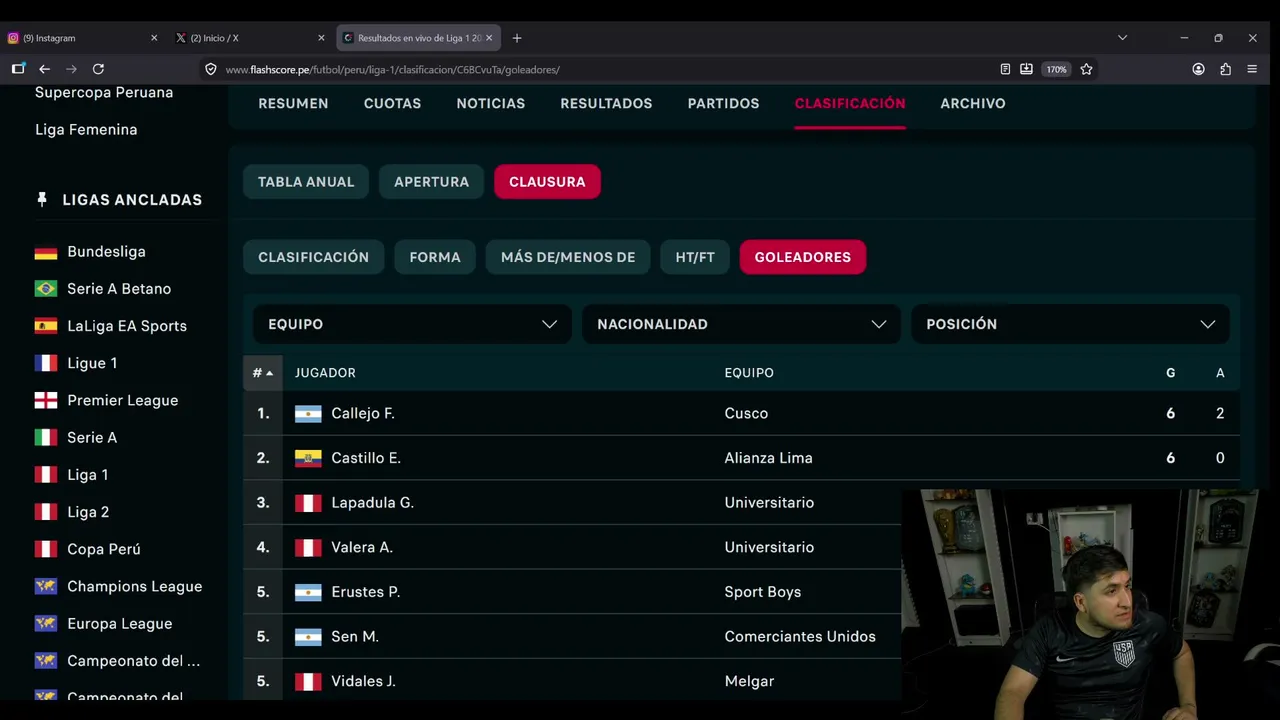Viewport: 1280px width, 720px height.
Task: Sort scorers by the G goals column
Action: [1170, 373]
